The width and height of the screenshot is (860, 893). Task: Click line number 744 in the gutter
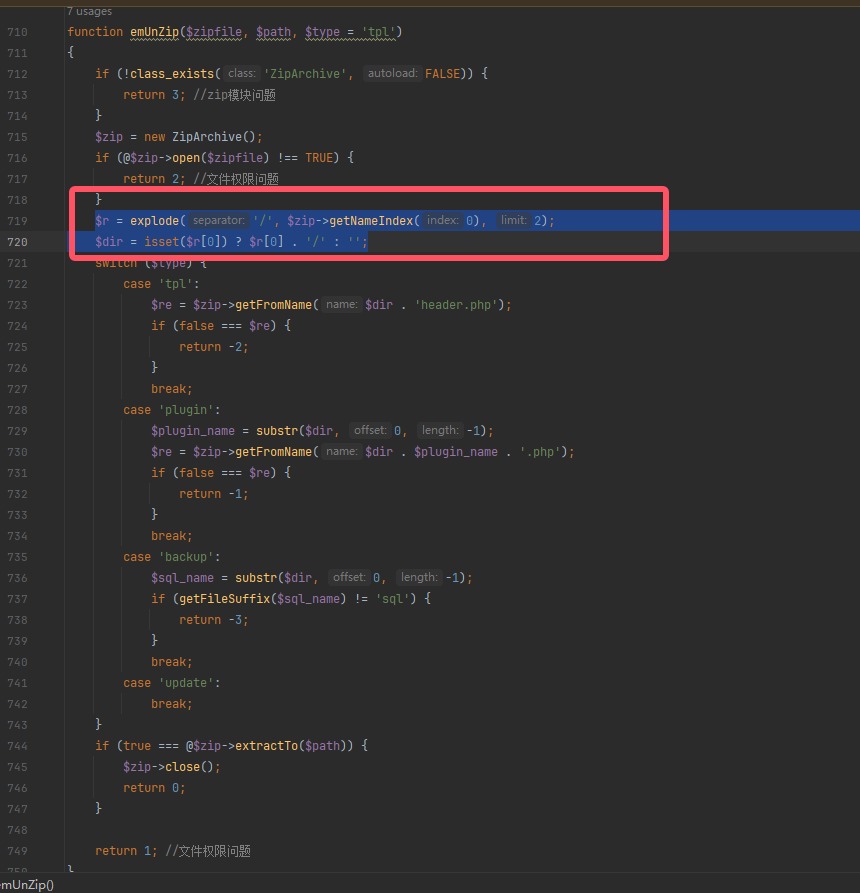17,746
